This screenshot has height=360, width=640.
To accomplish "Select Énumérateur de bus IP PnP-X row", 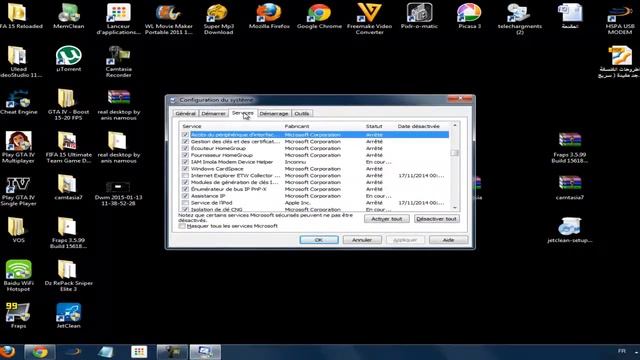I will tap(315, 189).
